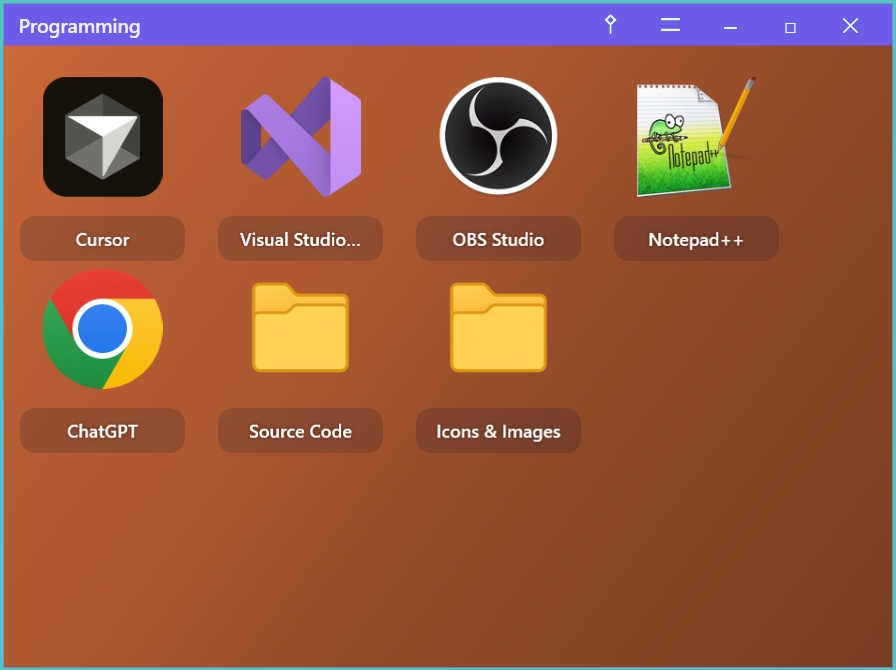Click the Visual Studio... label button

[300, 239]
